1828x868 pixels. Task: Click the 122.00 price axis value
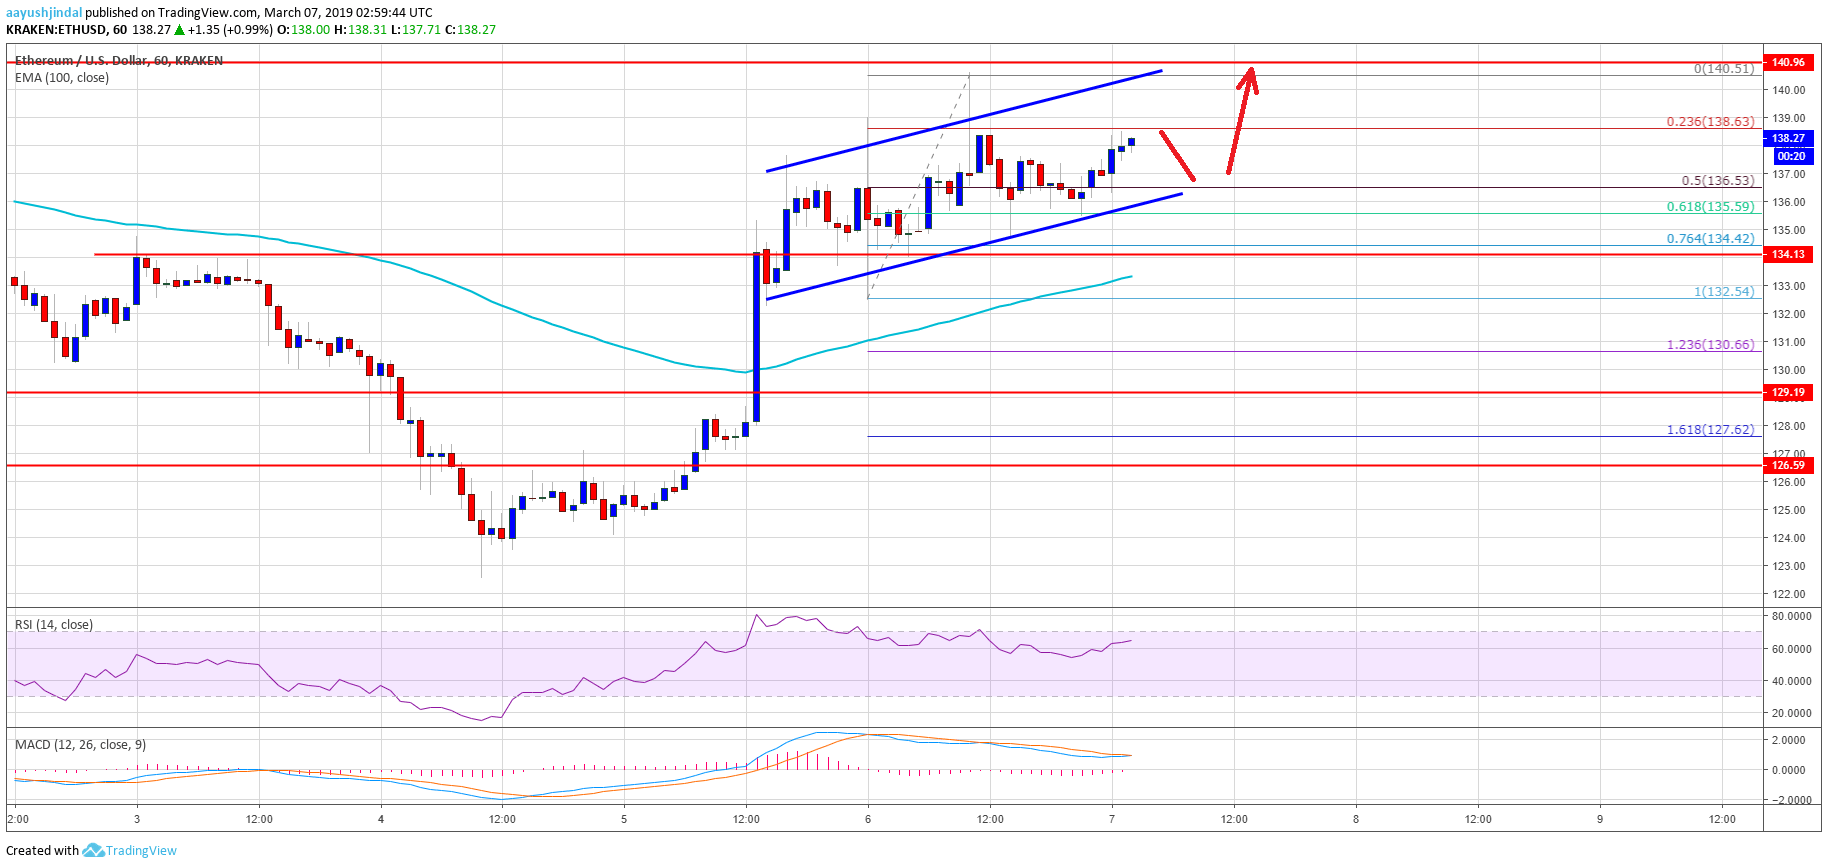click(x=1788, y=594)
